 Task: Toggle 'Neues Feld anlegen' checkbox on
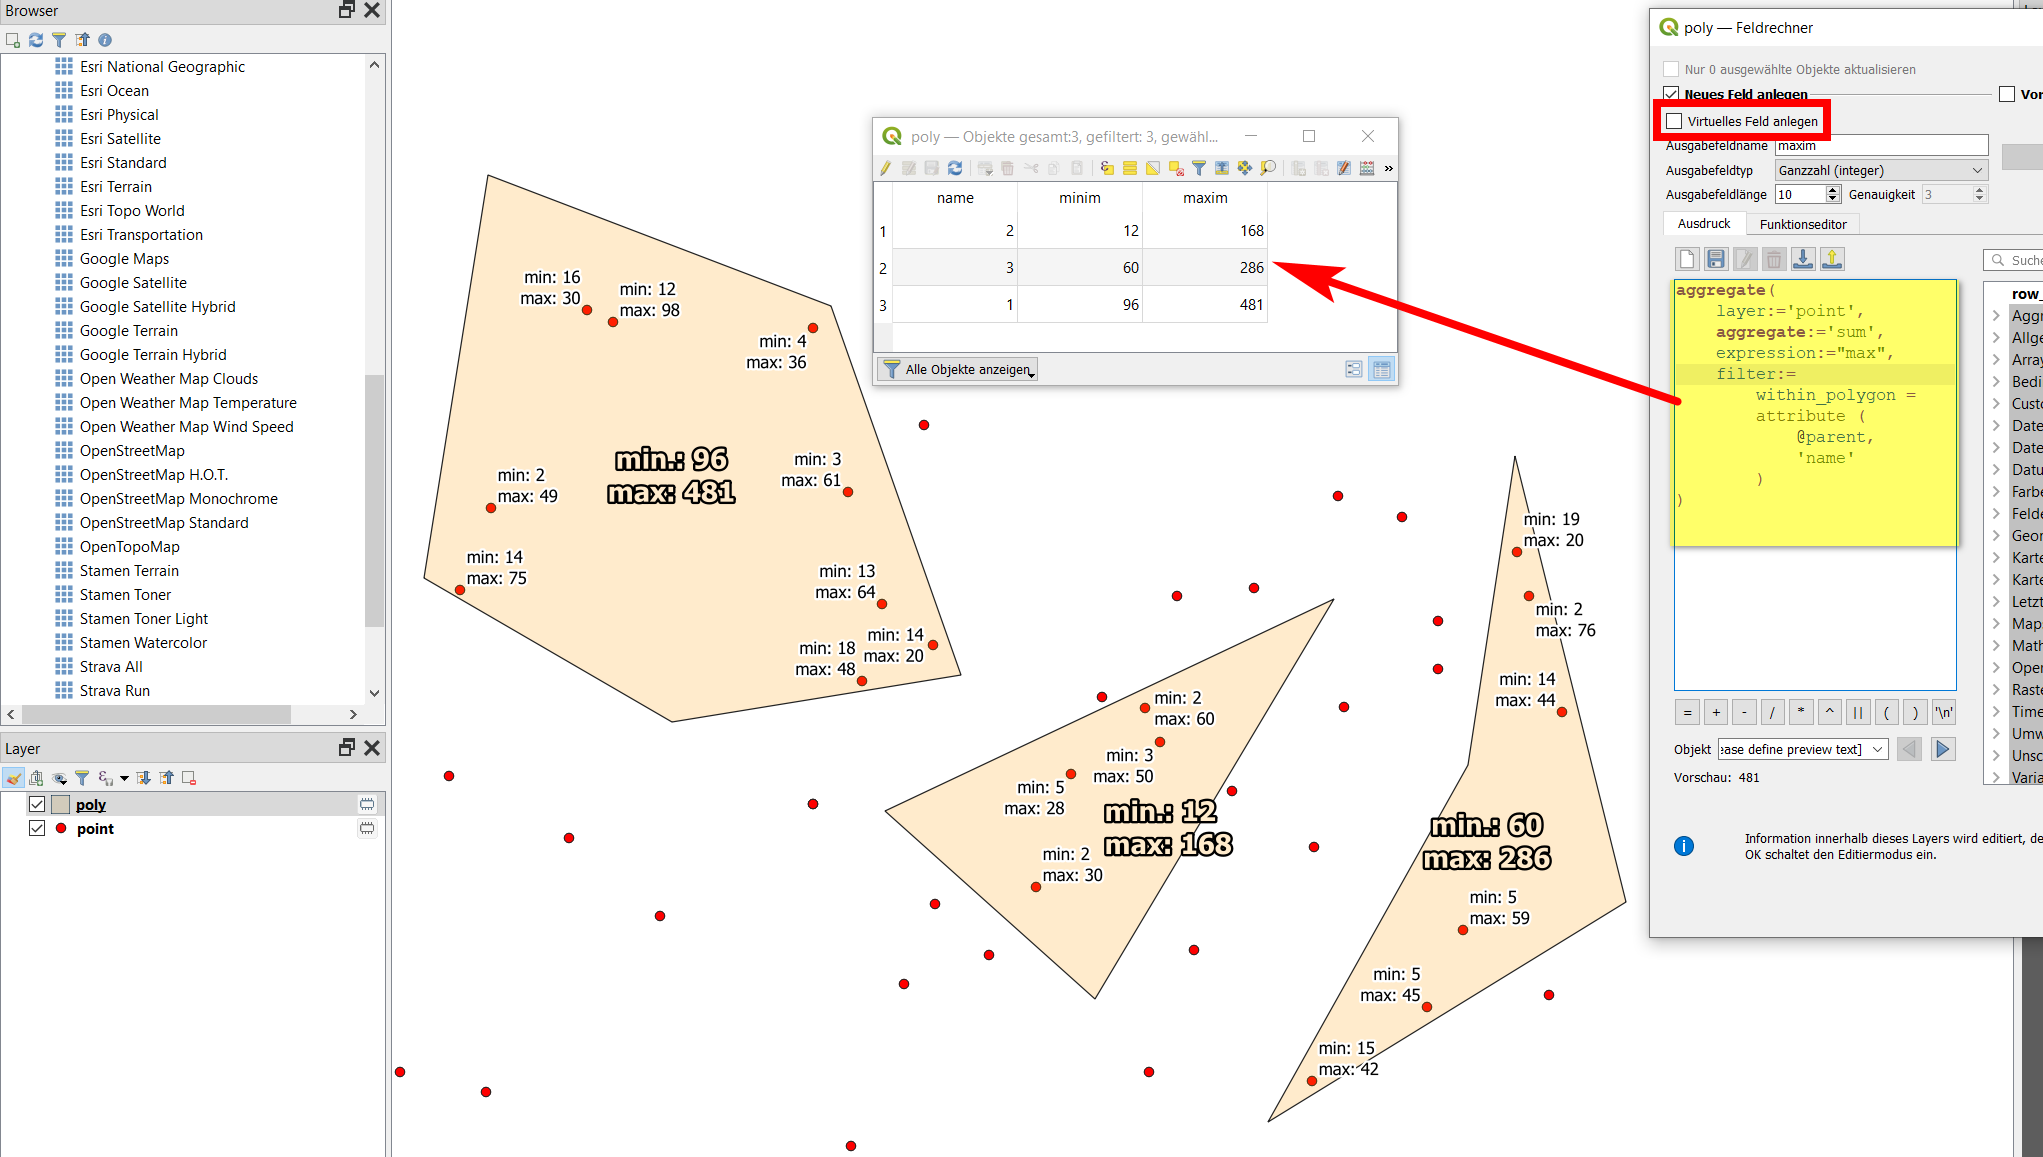(1674, 93)
